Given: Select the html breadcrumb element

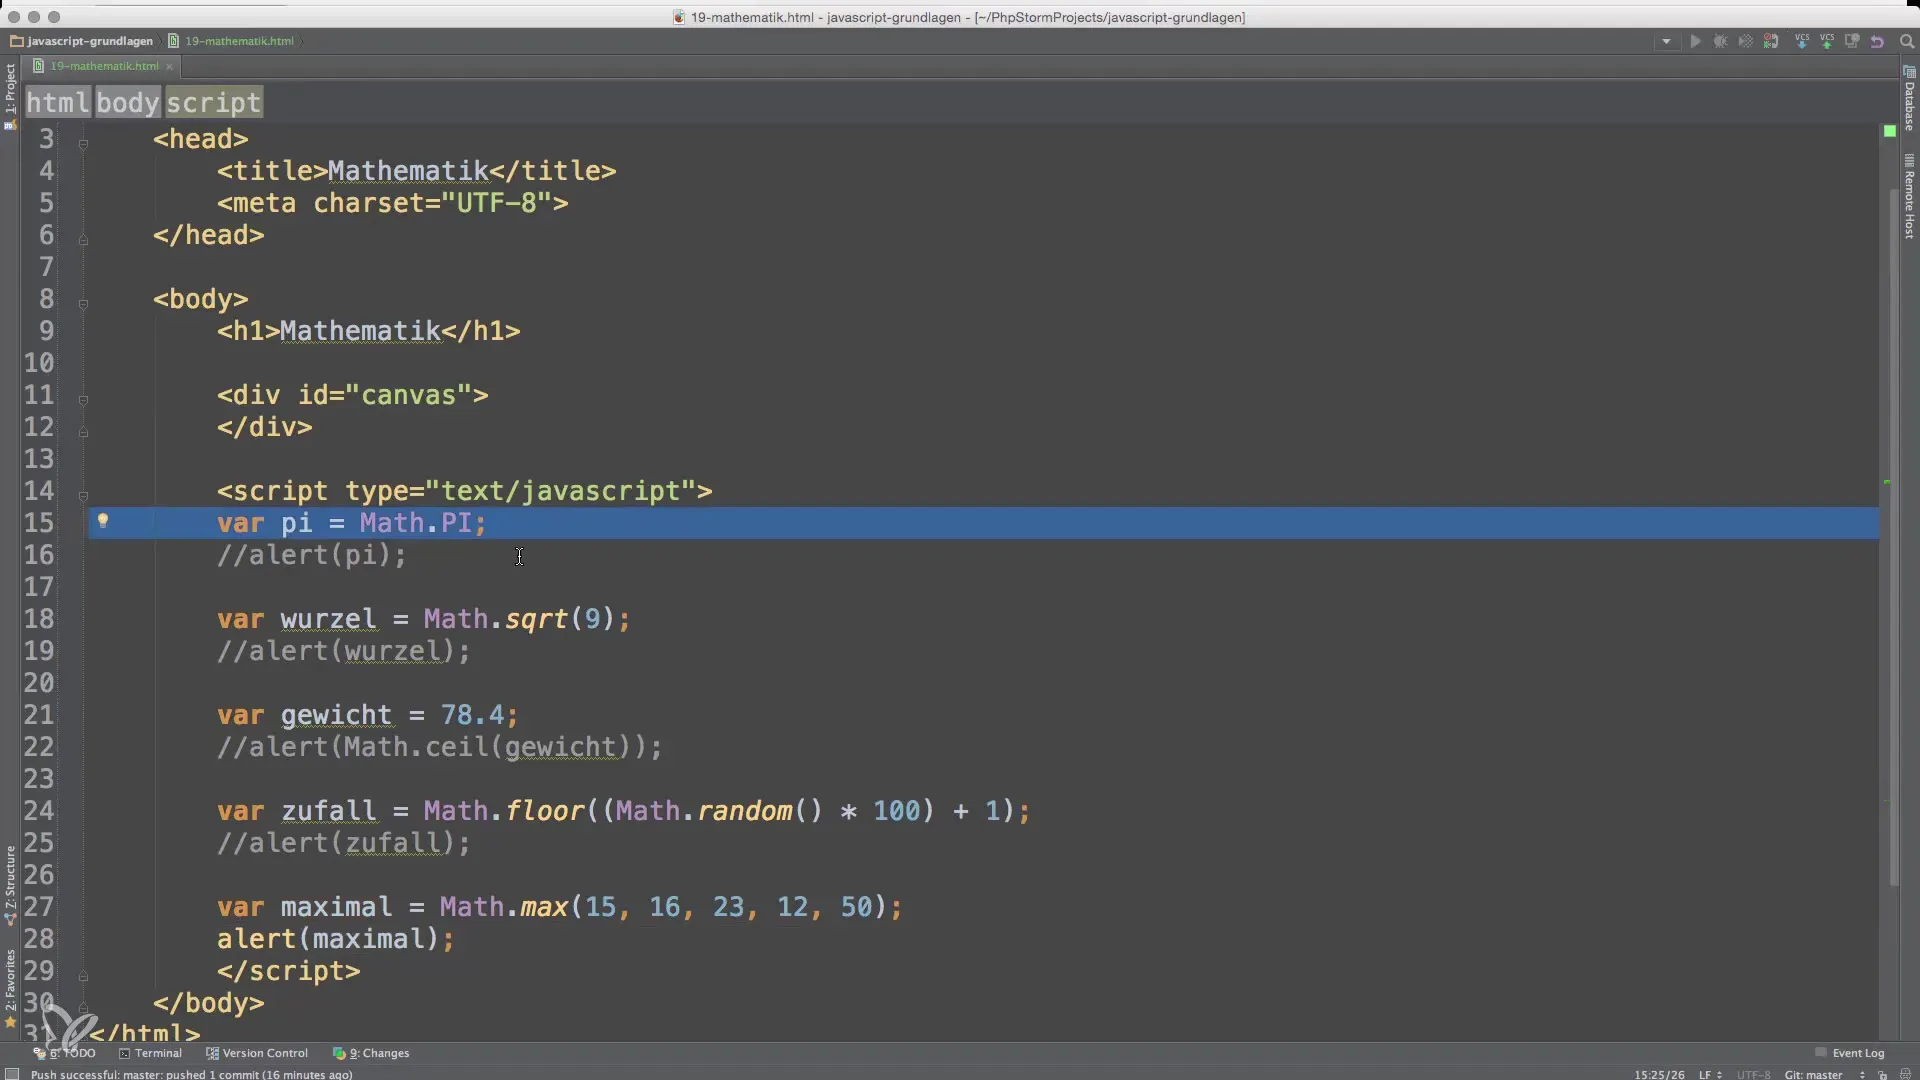Looking at the screenshot, I should pos(58,102).
